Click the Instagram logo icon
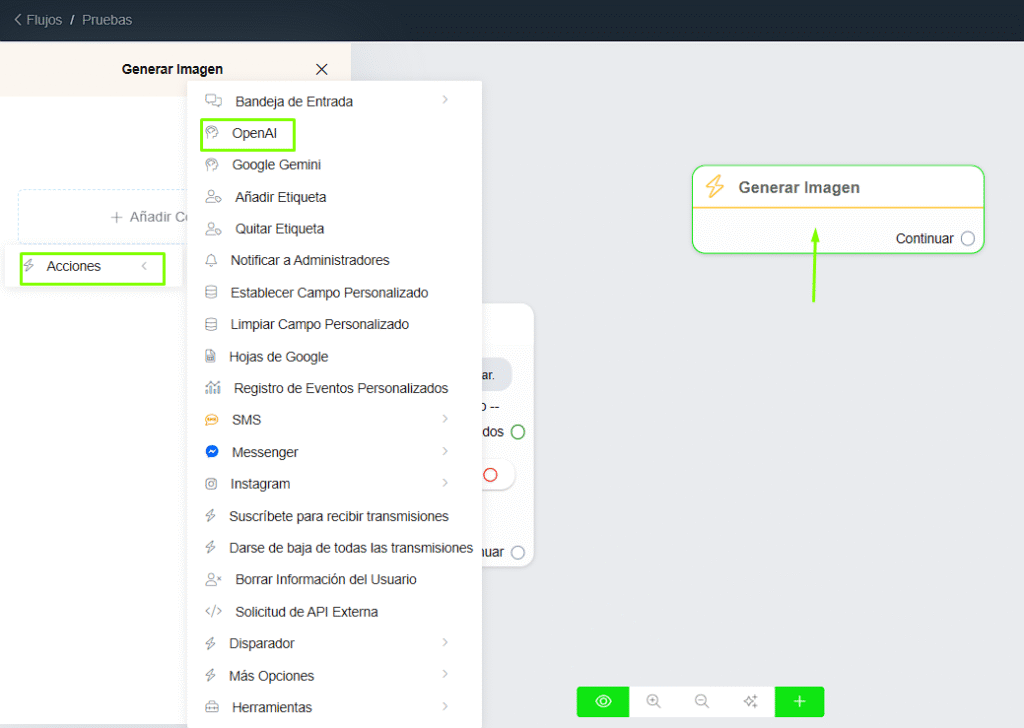This screenshot has height=728, width=1024. coord(212,484)
